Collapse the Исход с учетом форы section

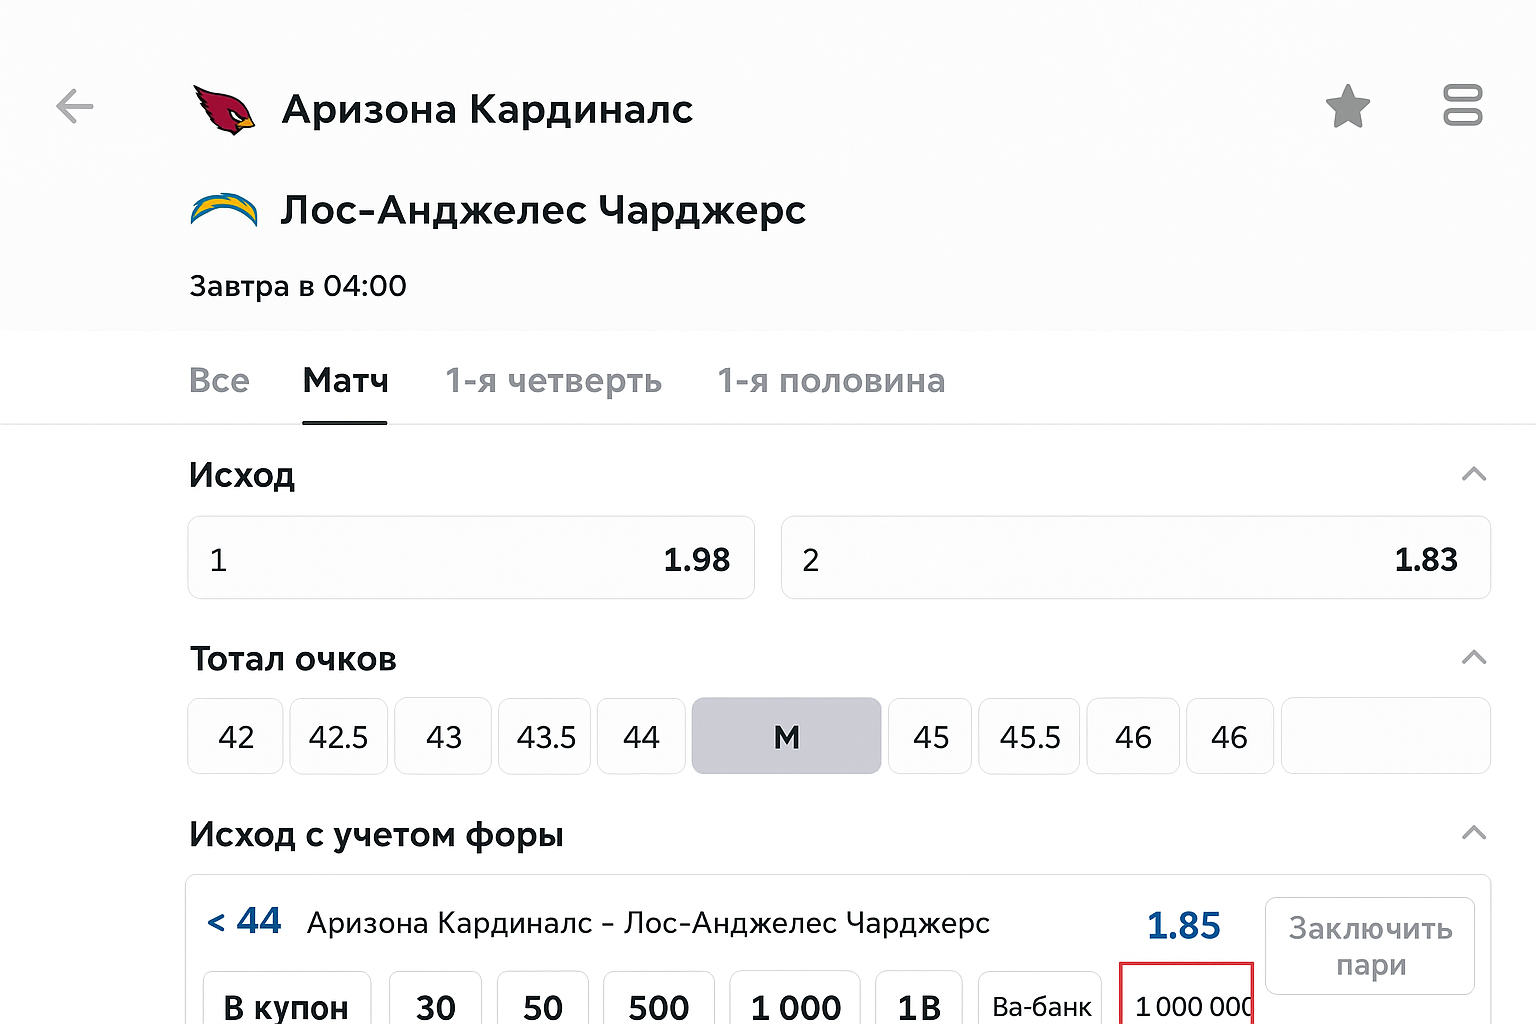pos(1473,833)
